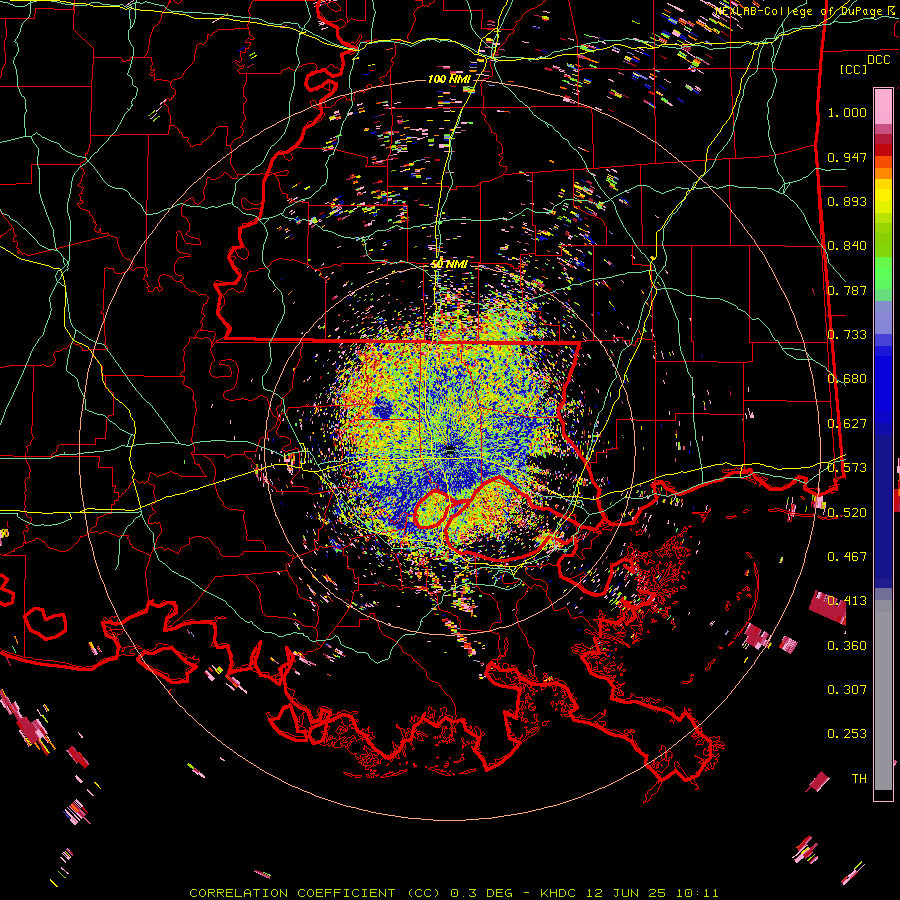The width and height of the screenshot is (900, 900).
Task: Select the 0.413 scale value
Action: click(847, 601)
